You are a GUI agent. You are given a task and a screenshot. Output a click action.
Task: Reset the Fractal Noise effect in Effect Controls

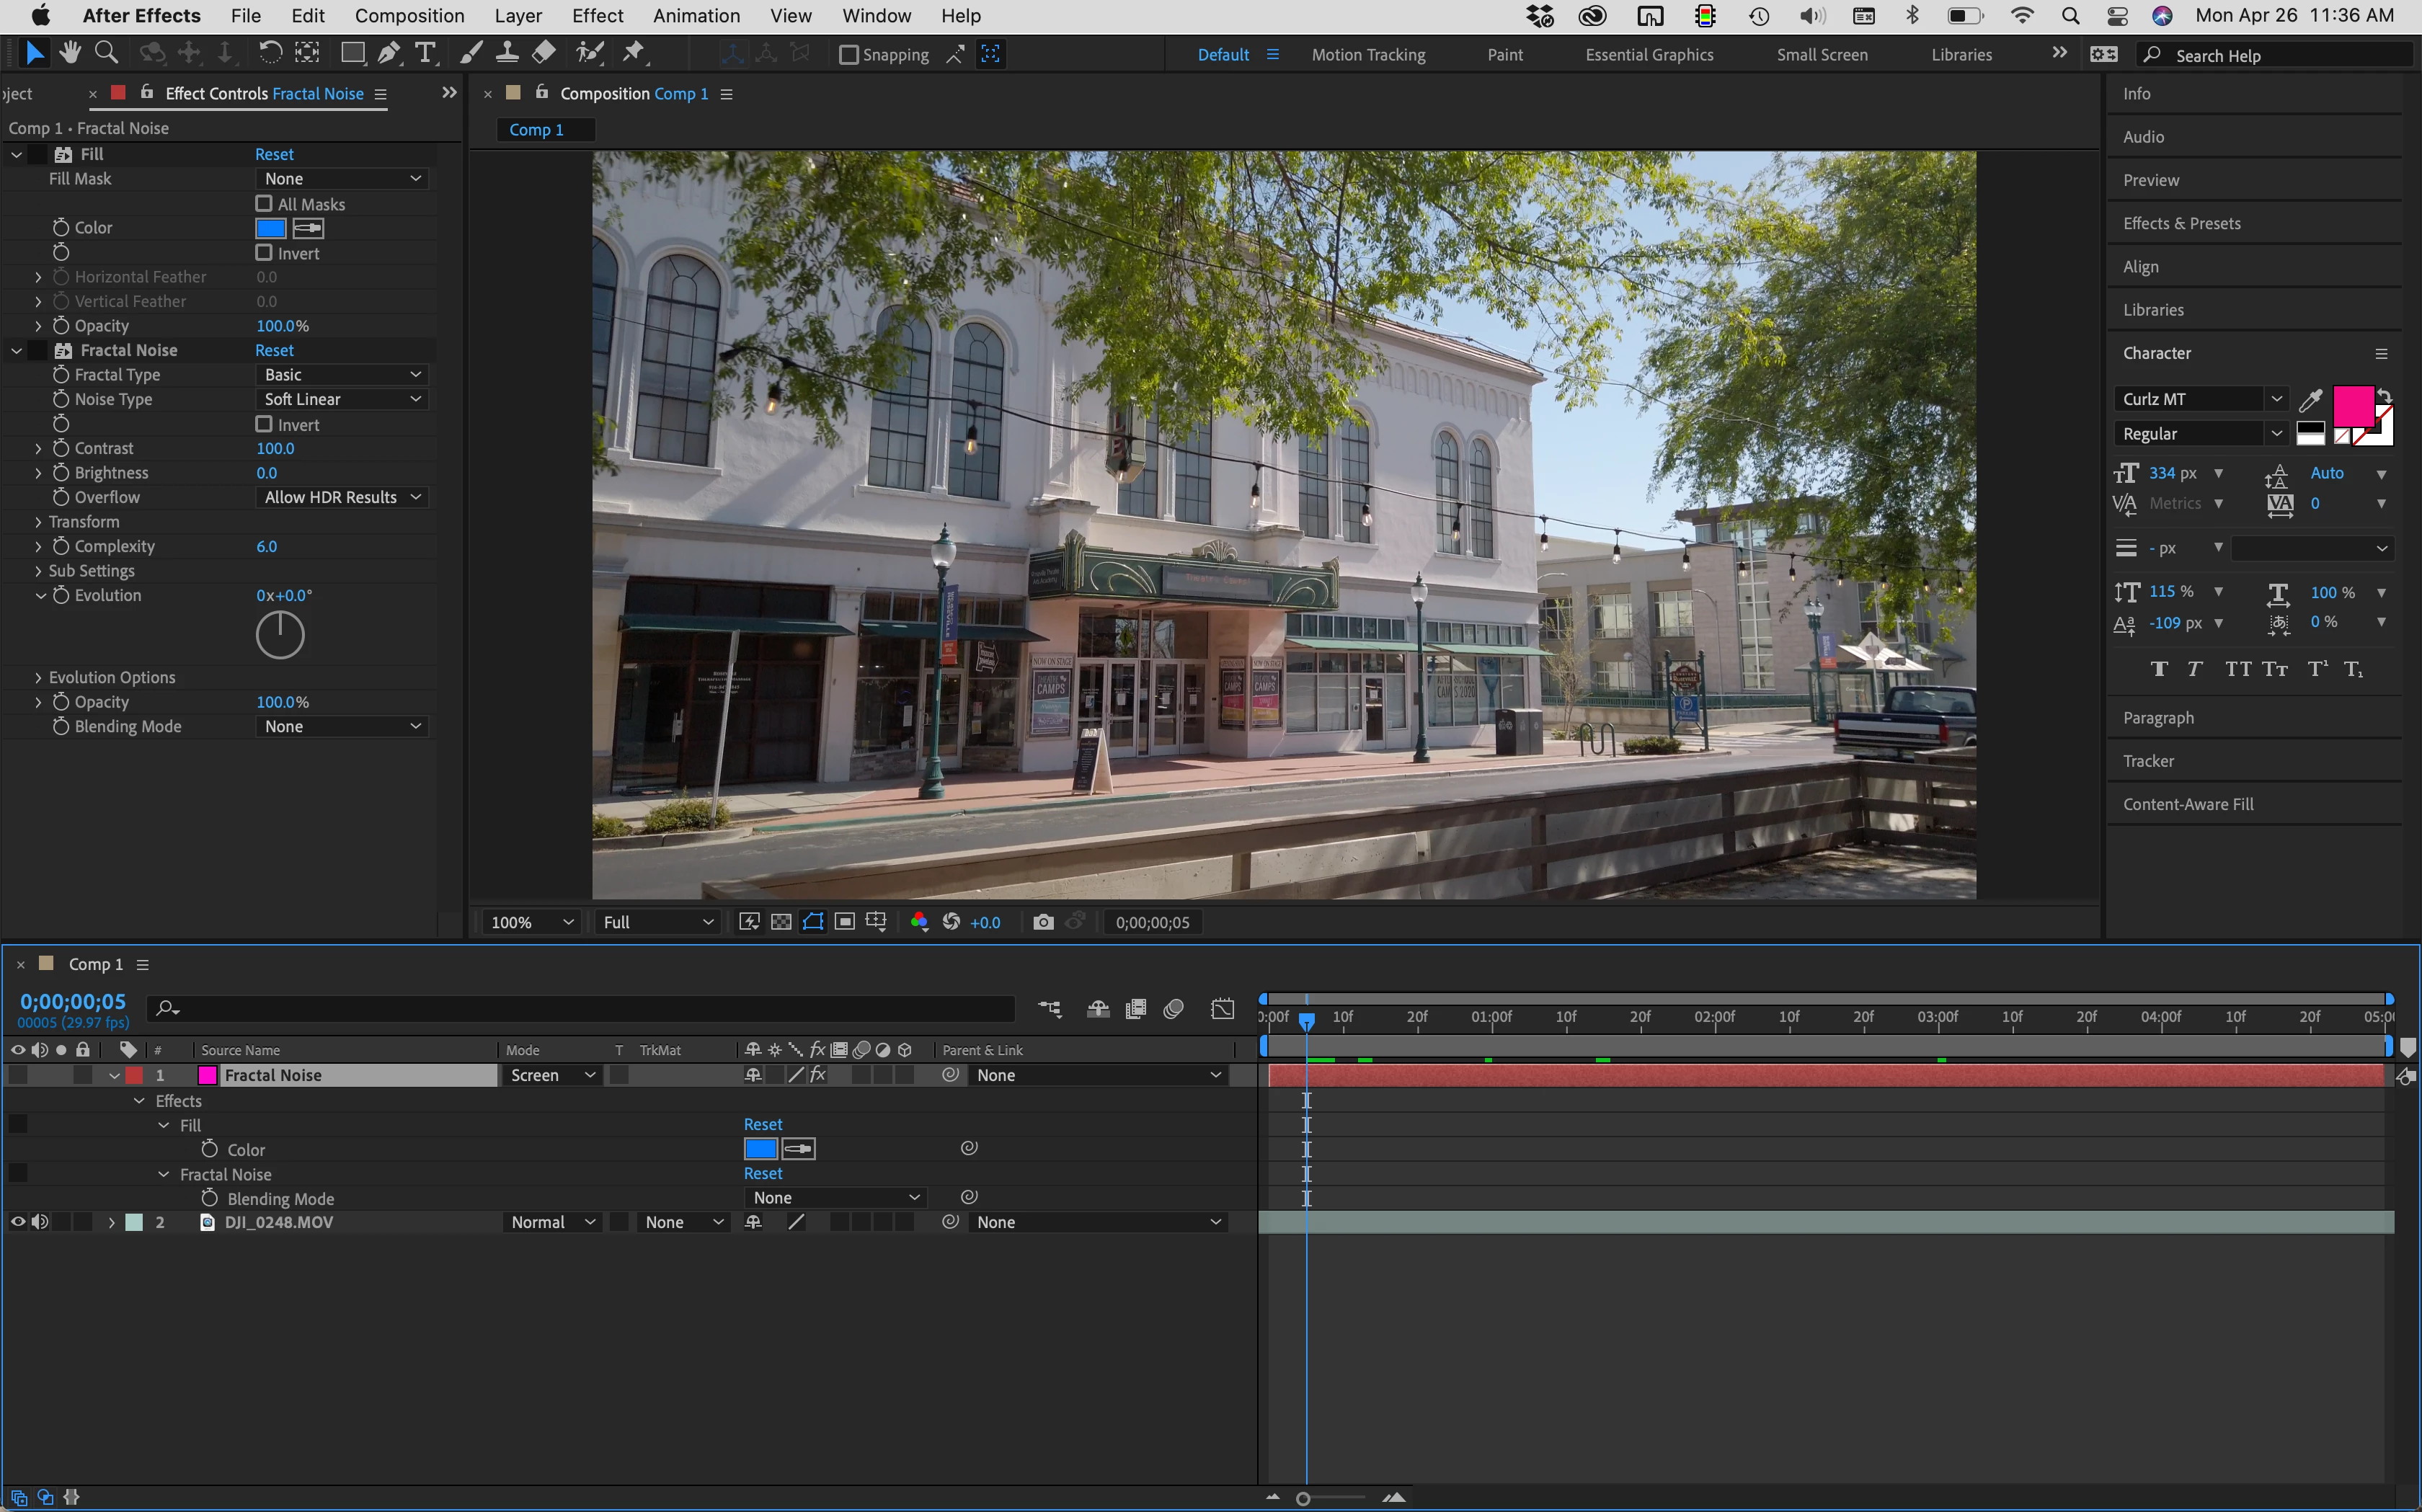pyautogui.click(x=274, y=350)
